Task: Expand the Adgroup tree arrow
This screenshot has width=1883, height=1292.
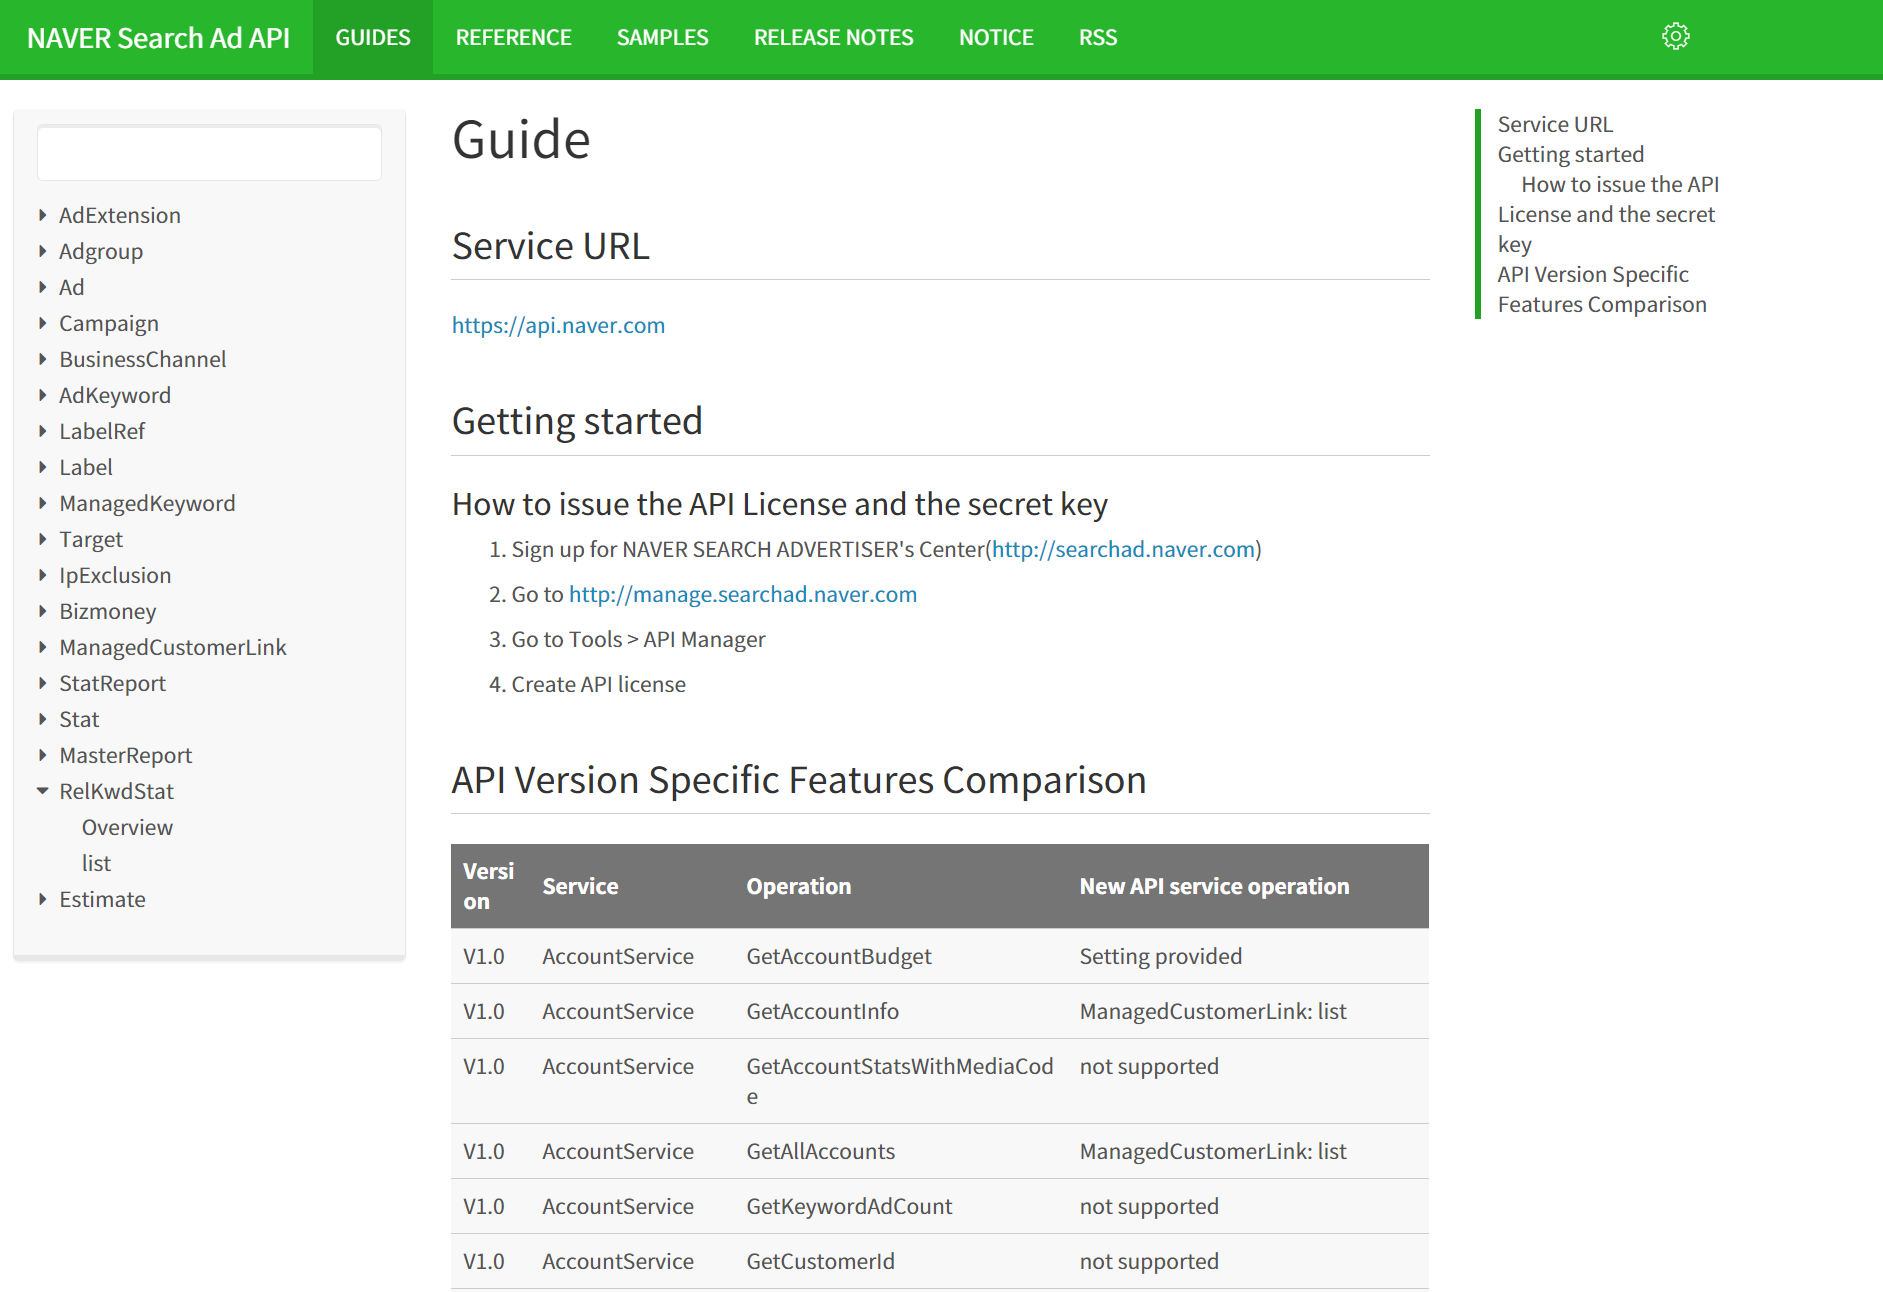Action: tap(43, 251)
